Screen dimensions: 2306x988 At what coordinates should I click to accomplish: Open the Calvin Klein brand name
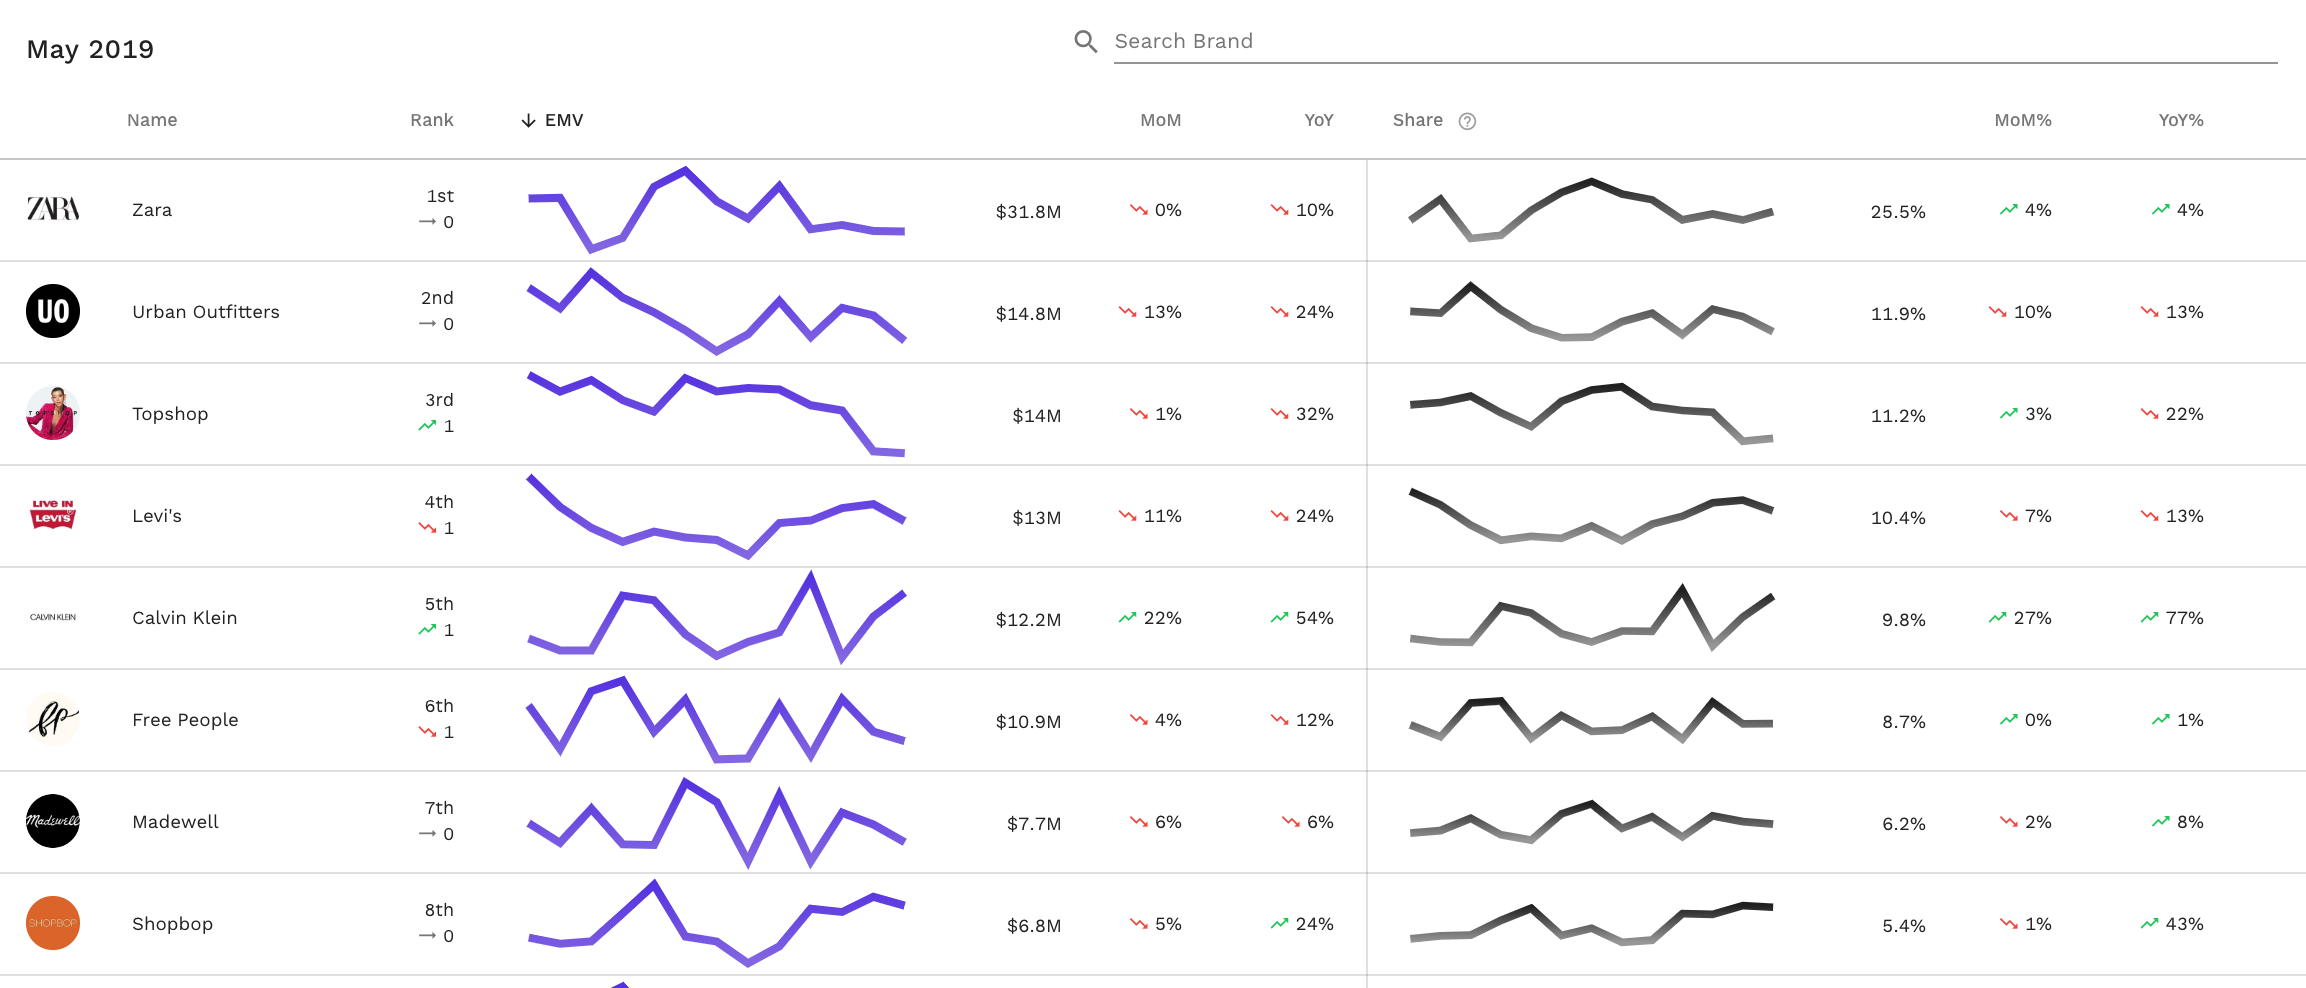pyautogui.click(x=185, y=617)
